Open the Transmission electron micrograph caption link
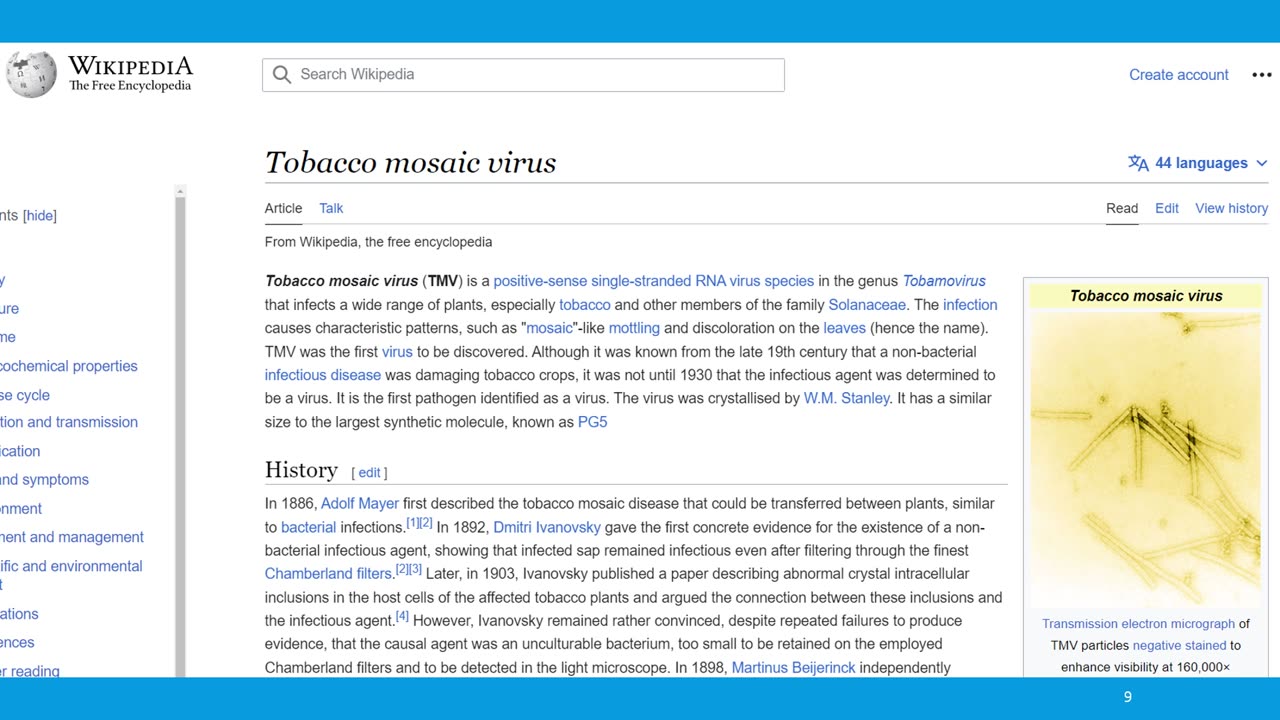 click(1138, 624)
